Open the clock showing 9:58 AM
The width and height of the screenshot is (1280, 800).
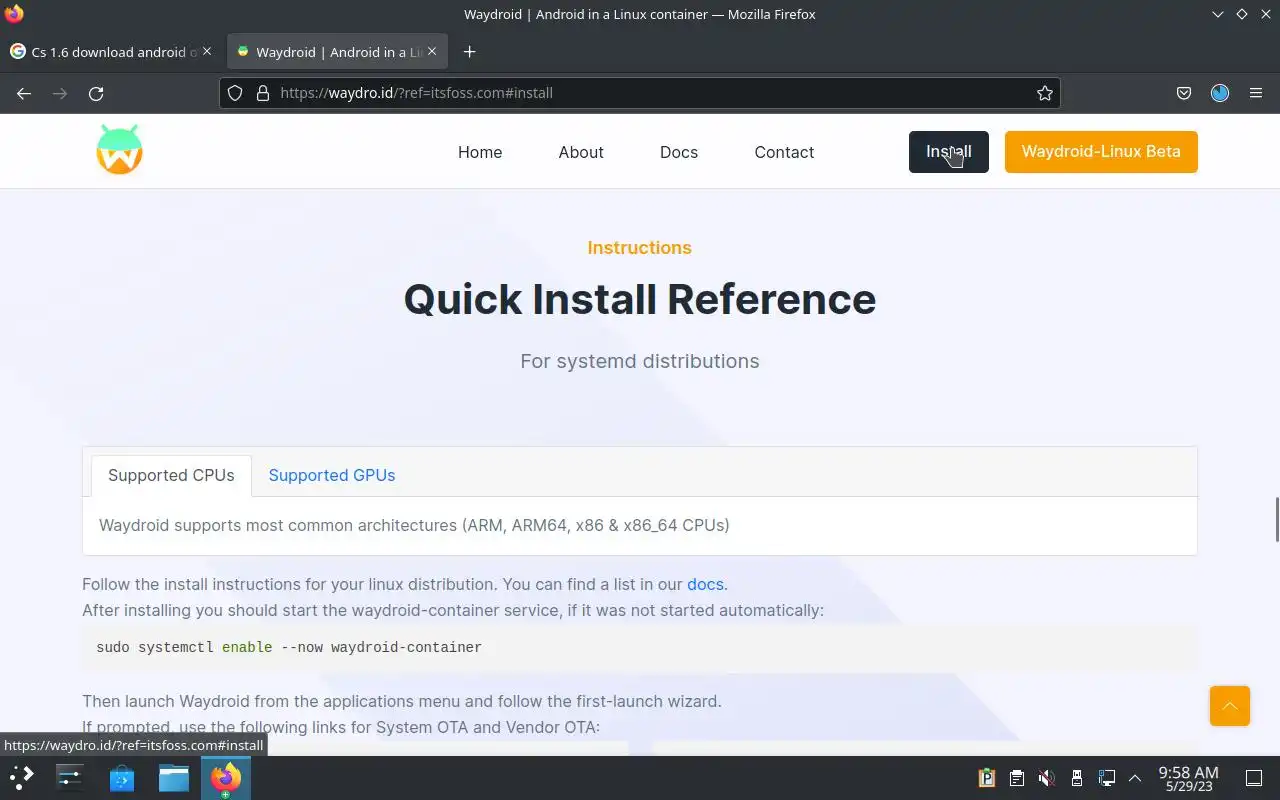click(x=1188, y=778)
